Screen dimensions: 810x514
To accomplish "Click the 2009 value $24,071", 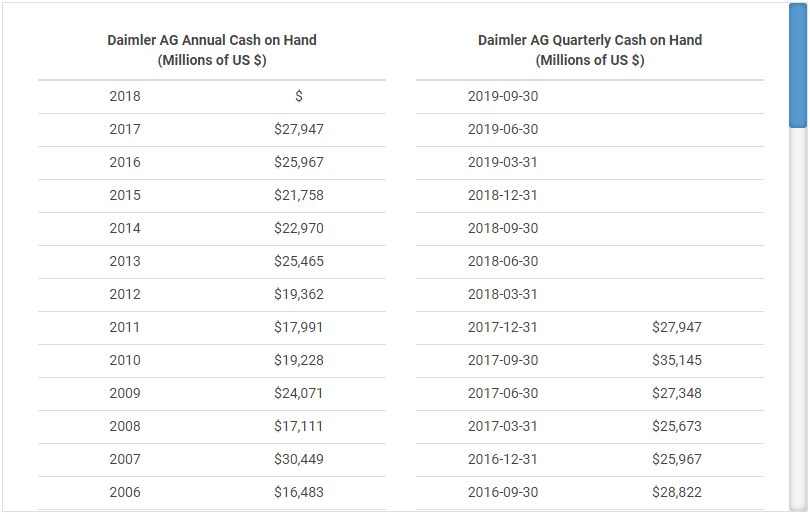I will pos(299,393).
